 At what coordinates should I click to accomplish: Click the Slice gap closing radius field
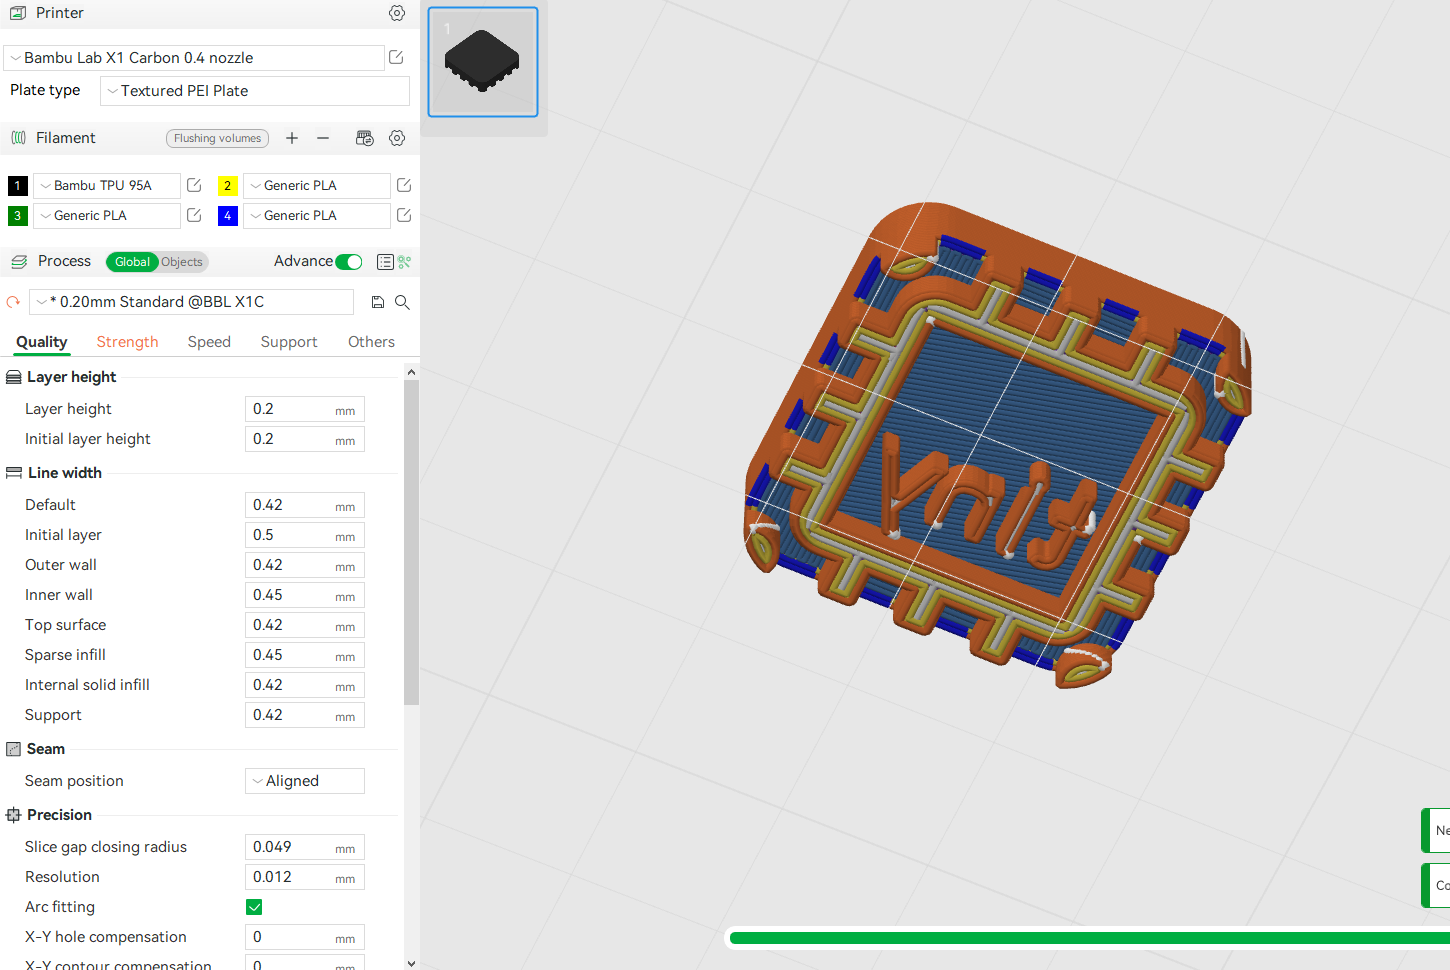click(305, 847)
